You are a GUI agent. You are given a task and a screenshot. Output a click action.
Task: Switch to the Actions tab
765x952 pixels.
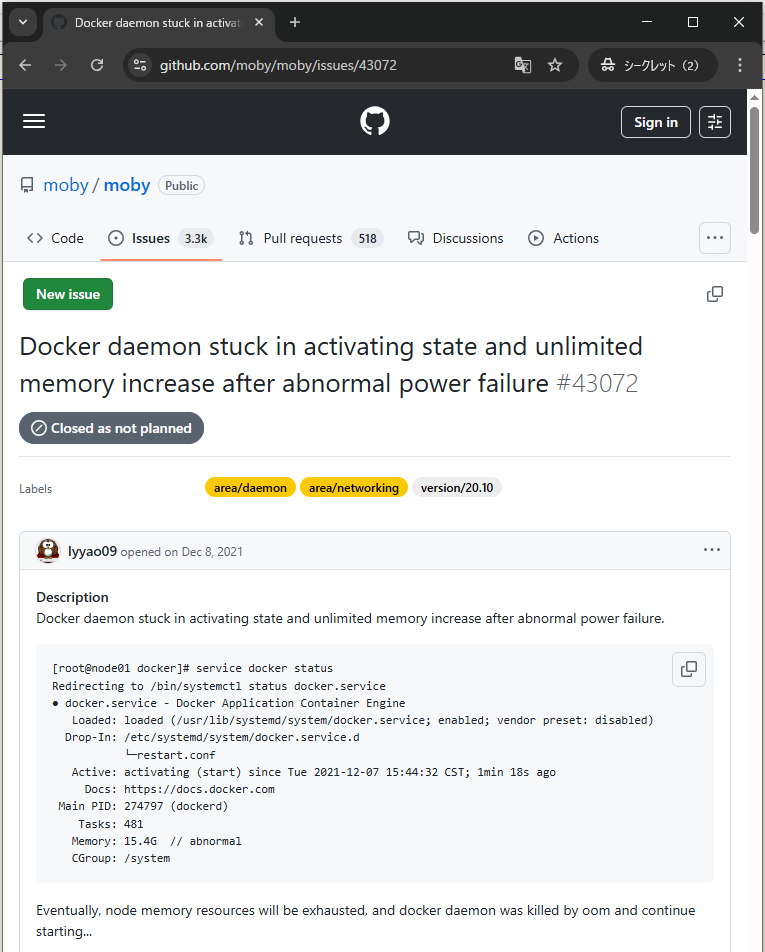click(564, 238)
